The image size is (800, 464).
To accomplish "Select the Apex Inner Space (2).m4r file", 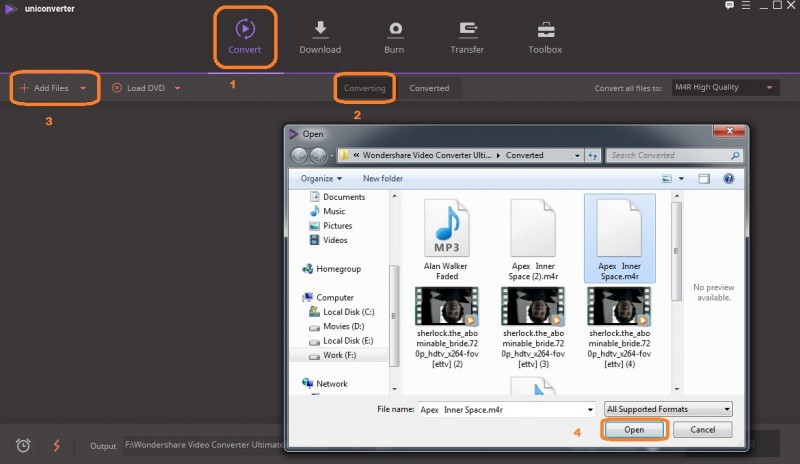I will [x=533, y=239].
